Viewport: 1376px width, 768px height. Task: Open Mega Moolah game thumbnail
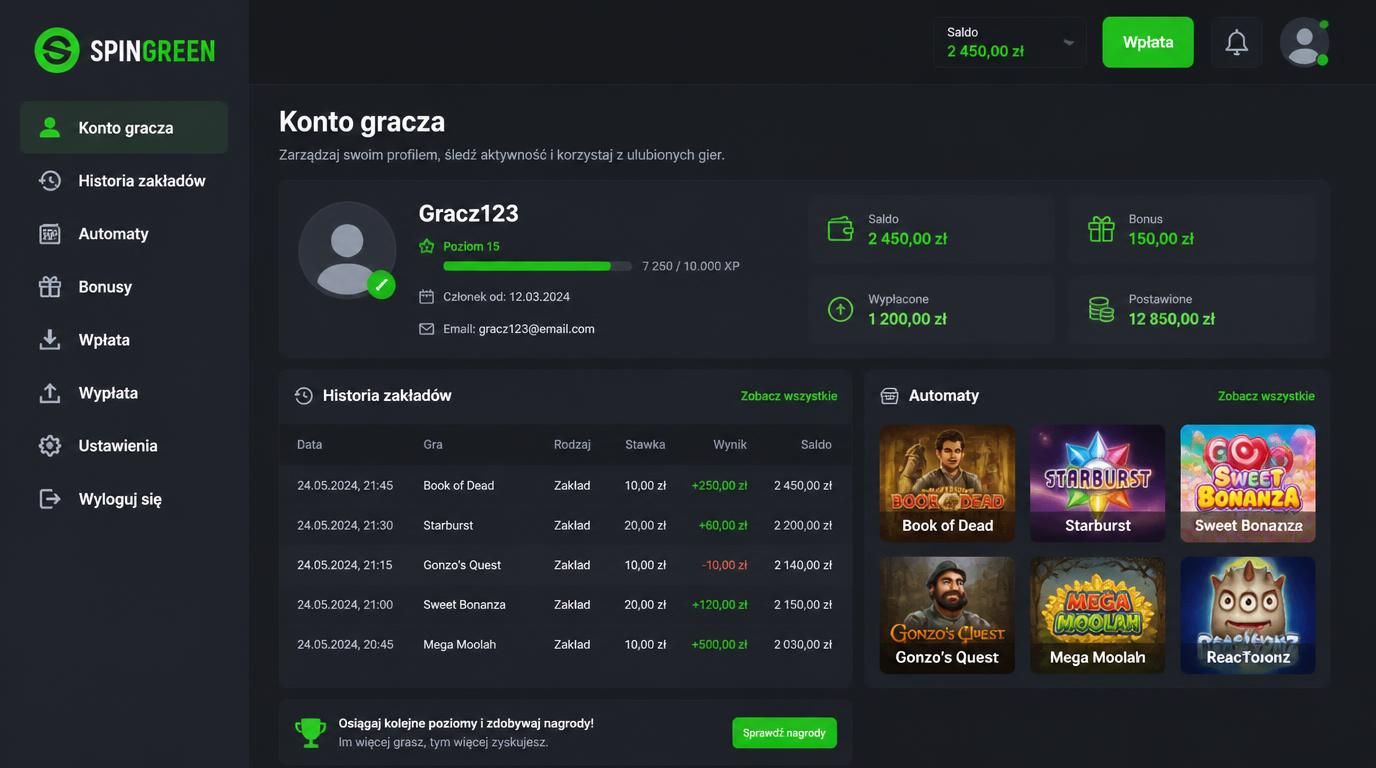(1097, 615)
